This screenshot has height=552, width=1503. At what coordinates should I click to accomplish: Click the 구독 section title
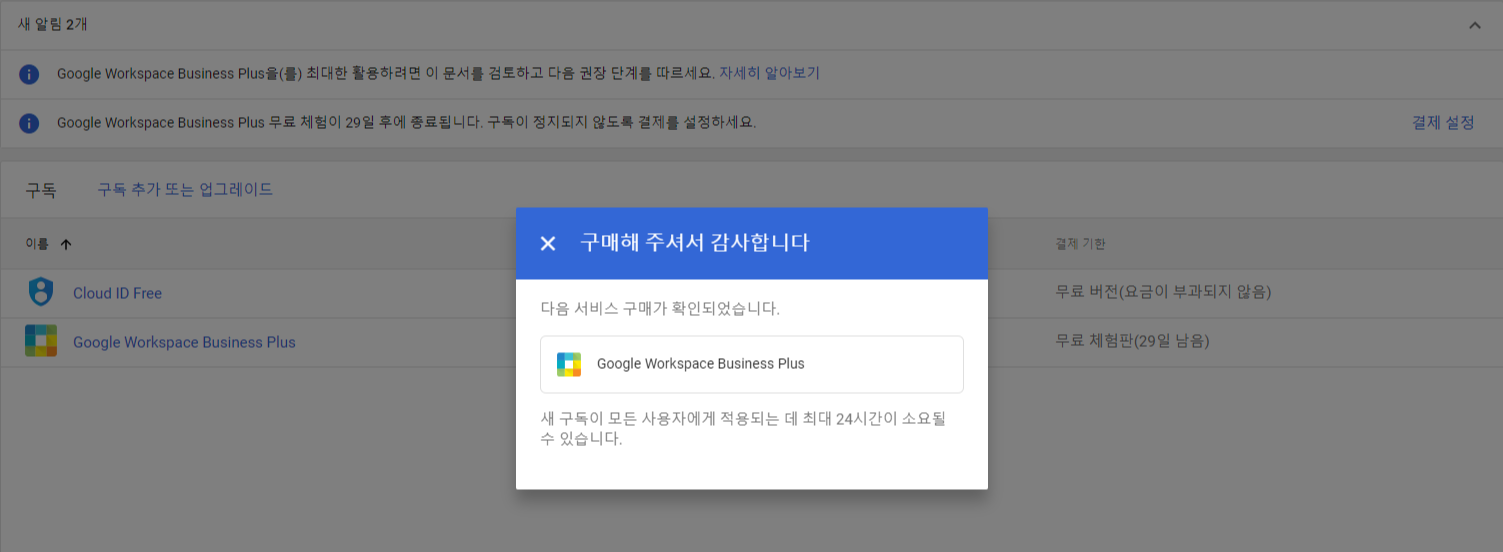point(41,190)
